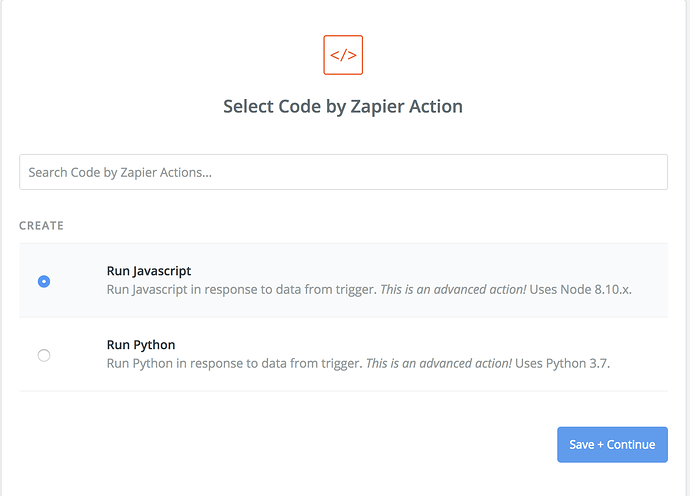Click the Uses Python 3.7 text
The width and height of the screenshot is (690, 496).
[x=562, y=364]
